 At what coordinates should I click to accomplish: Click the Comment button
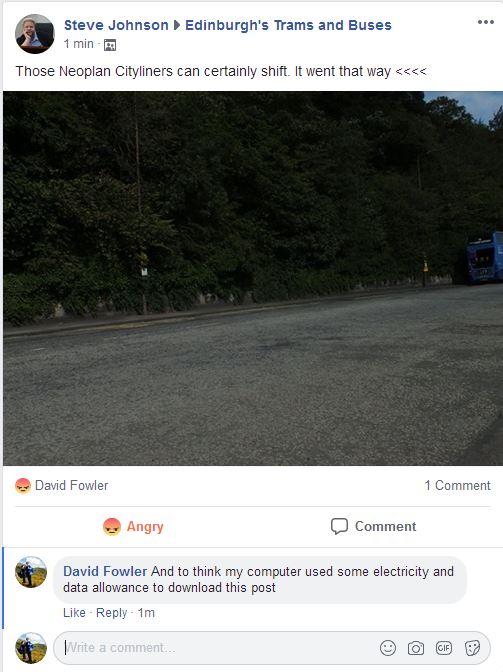tap(373, 526)
